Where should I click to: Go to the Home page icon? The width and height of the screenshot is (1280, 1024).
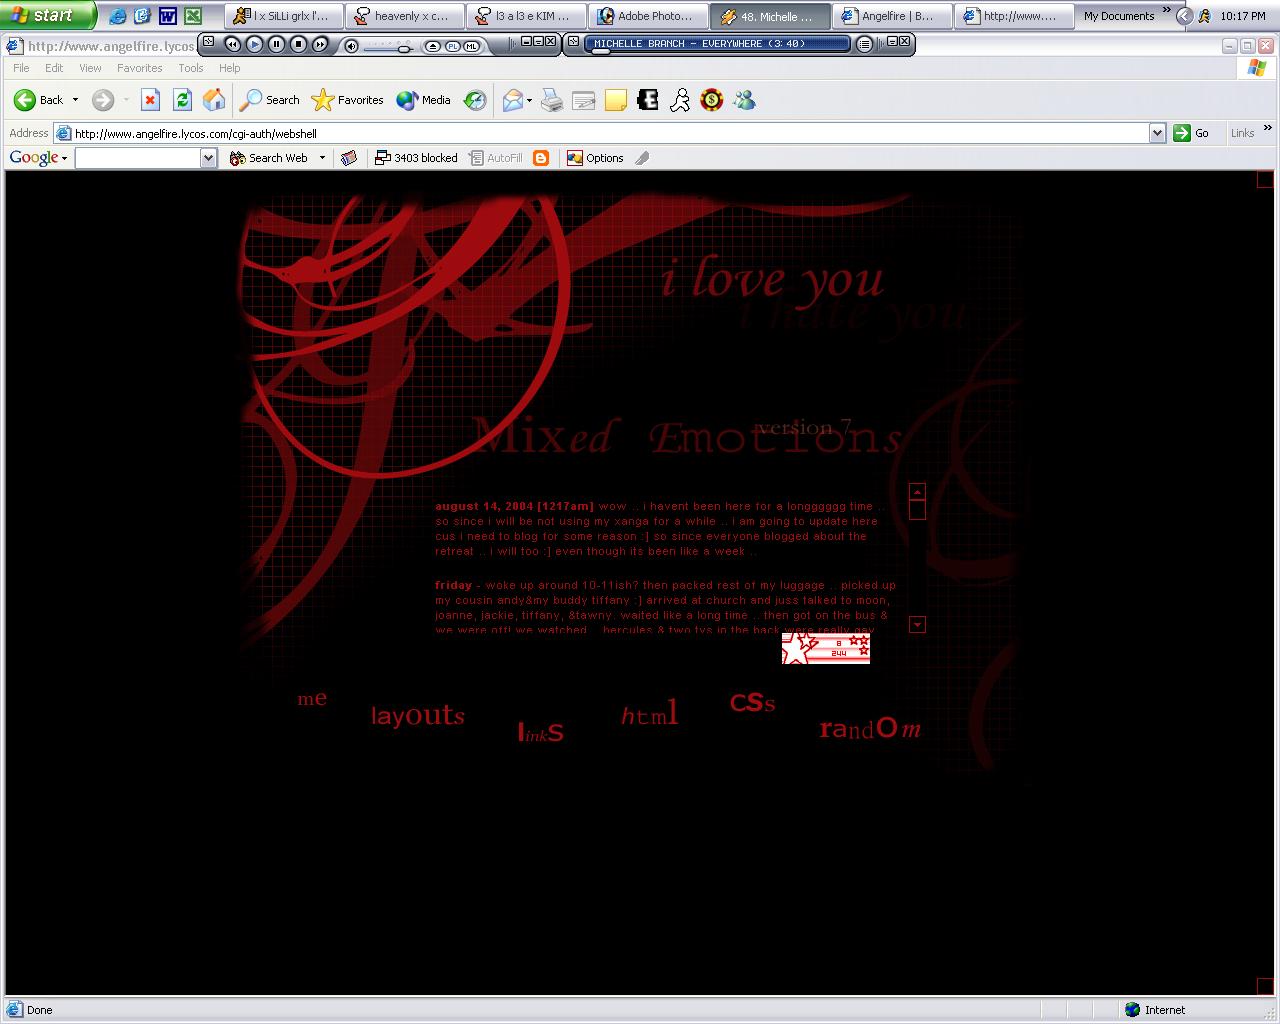[x=214, y=100]
